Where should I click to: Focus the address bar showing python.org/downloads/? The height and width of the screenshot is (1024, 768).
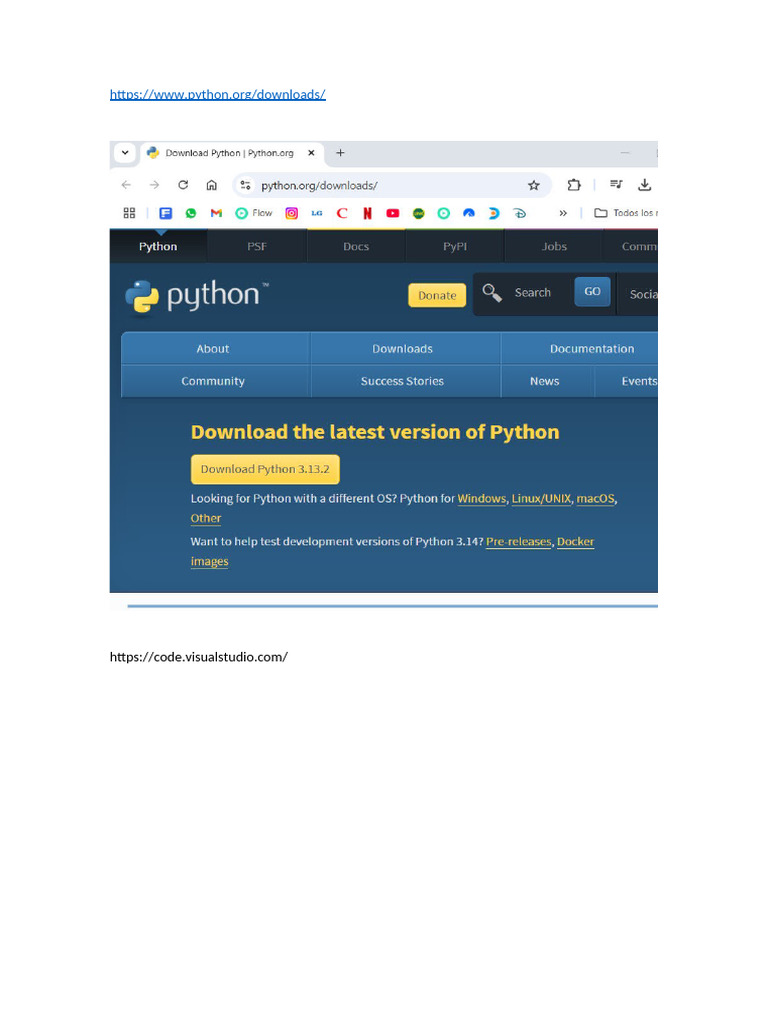(x=392, y=185)
